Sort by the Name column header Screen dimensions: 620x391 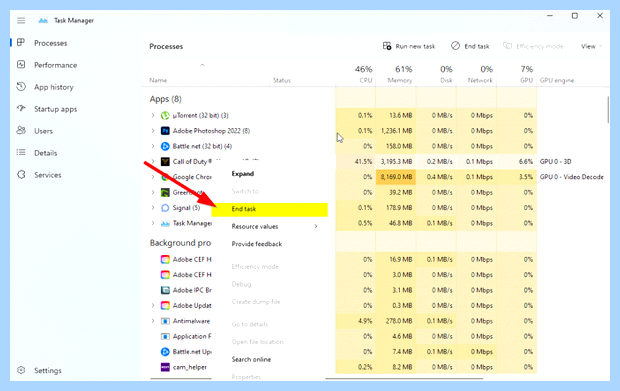(158, 80)
